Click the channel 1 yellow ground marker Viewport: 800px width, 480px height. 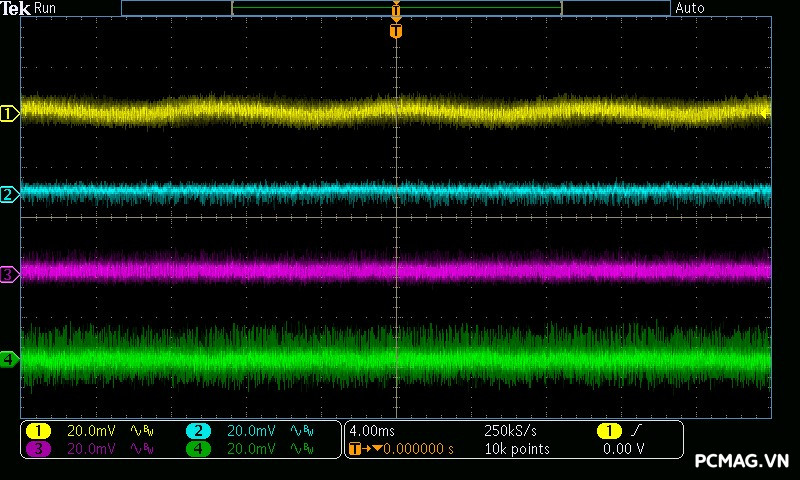pyautogui.click(x=9, y=114)
